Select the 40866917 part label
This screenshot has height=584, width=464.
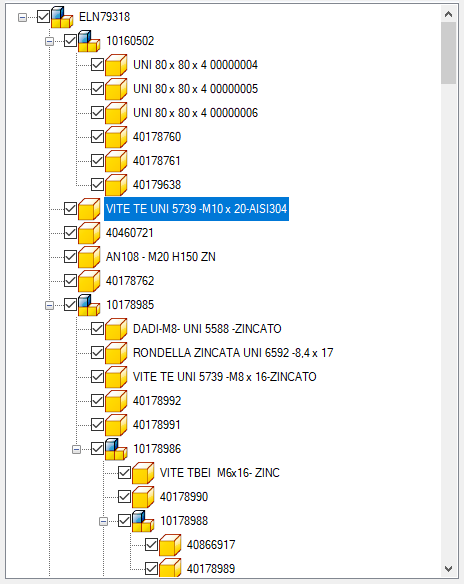(x=211, y=545)
